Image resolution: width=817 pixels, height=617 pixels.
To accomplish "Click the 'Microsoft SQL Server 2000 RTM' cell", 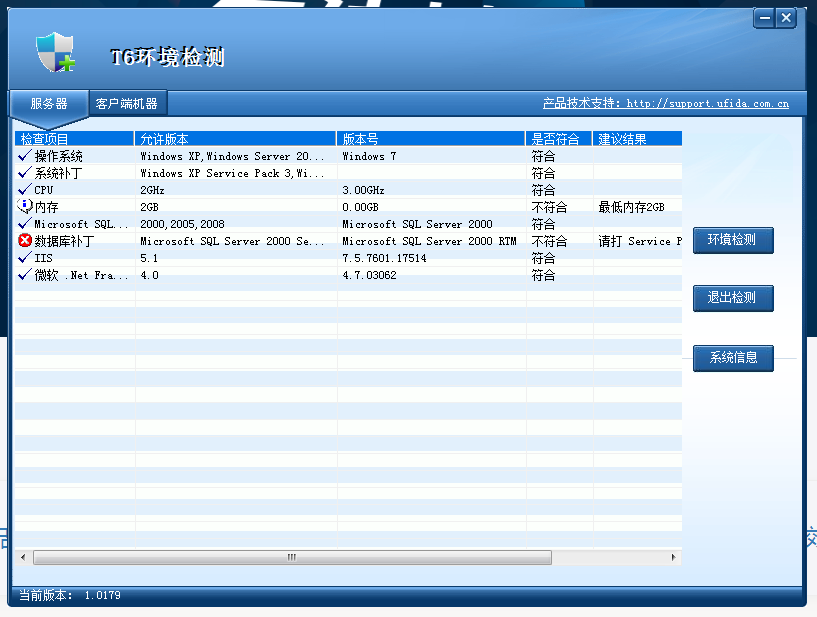I will (x=429, y=241).
